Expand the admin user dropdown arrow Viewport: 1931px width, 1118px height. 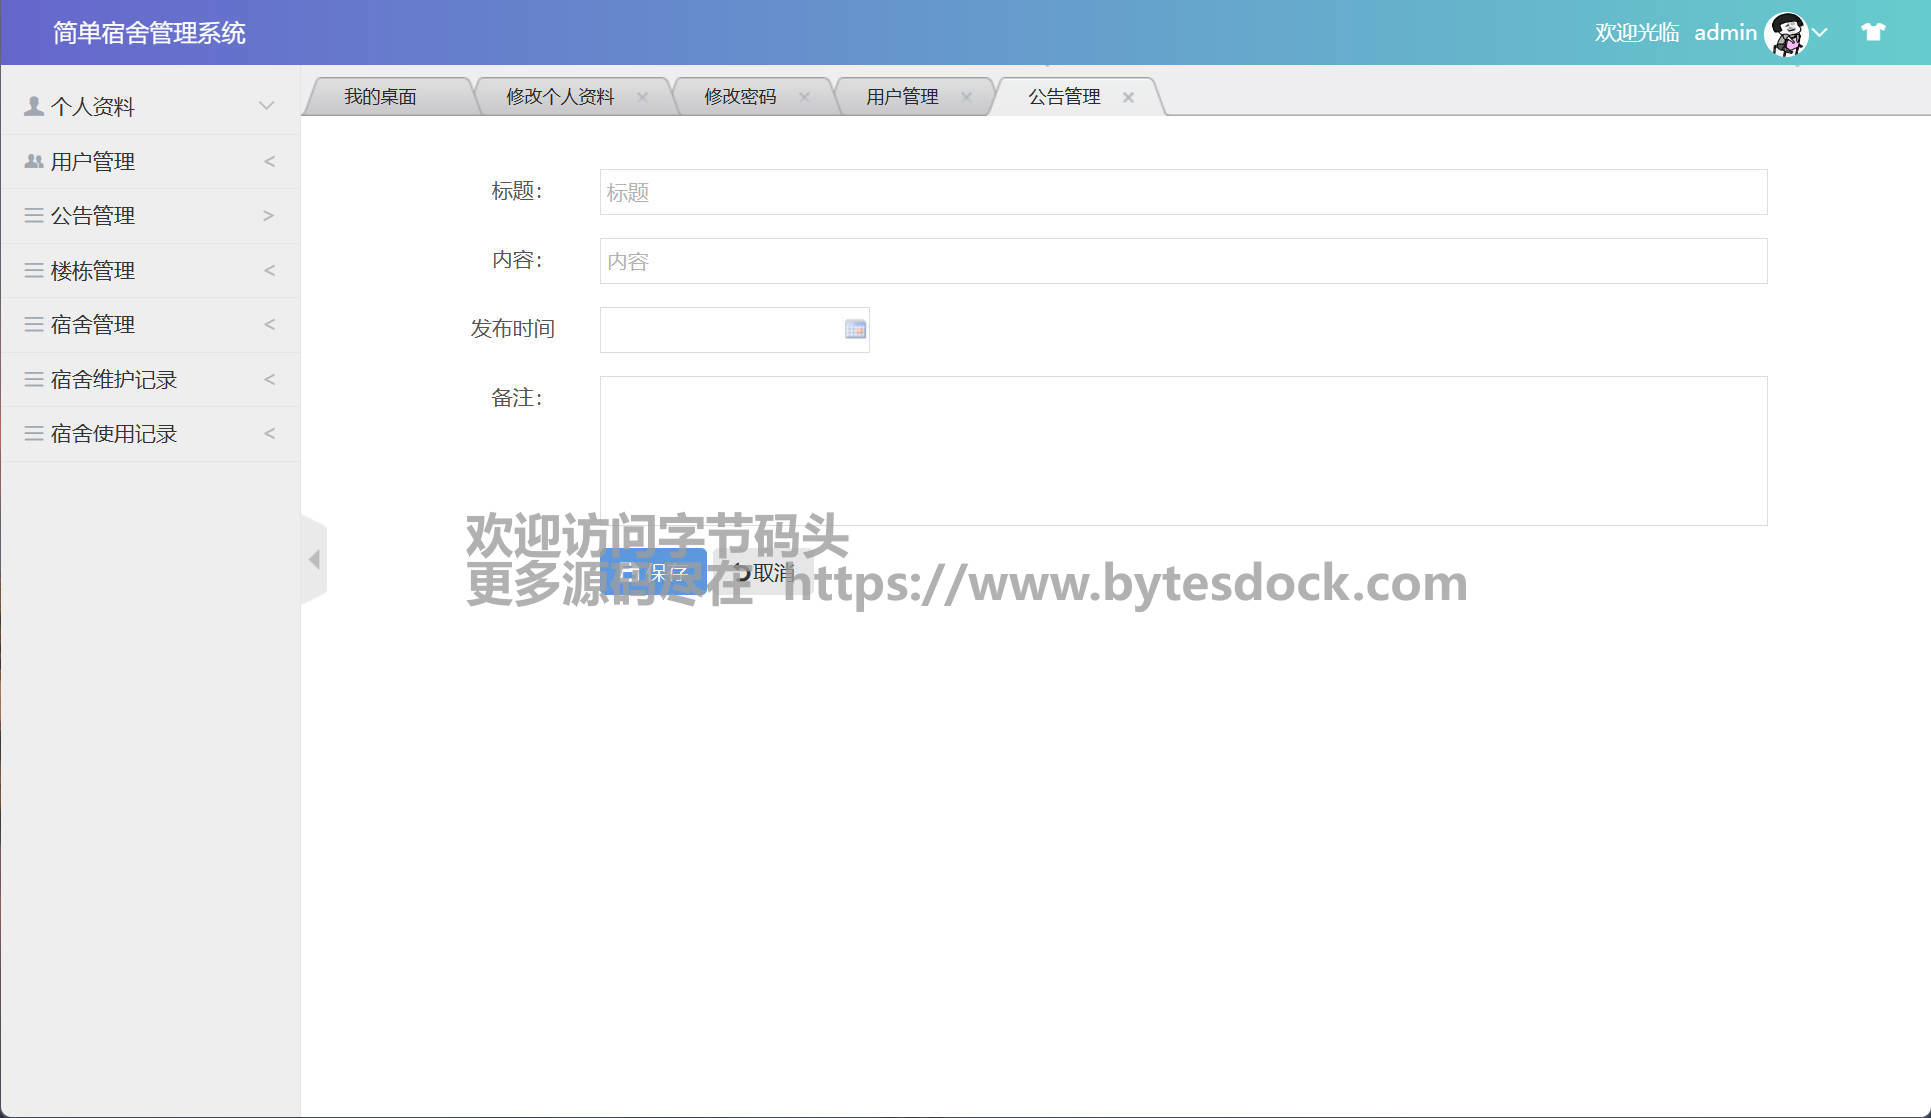(x=1820, y=33)
